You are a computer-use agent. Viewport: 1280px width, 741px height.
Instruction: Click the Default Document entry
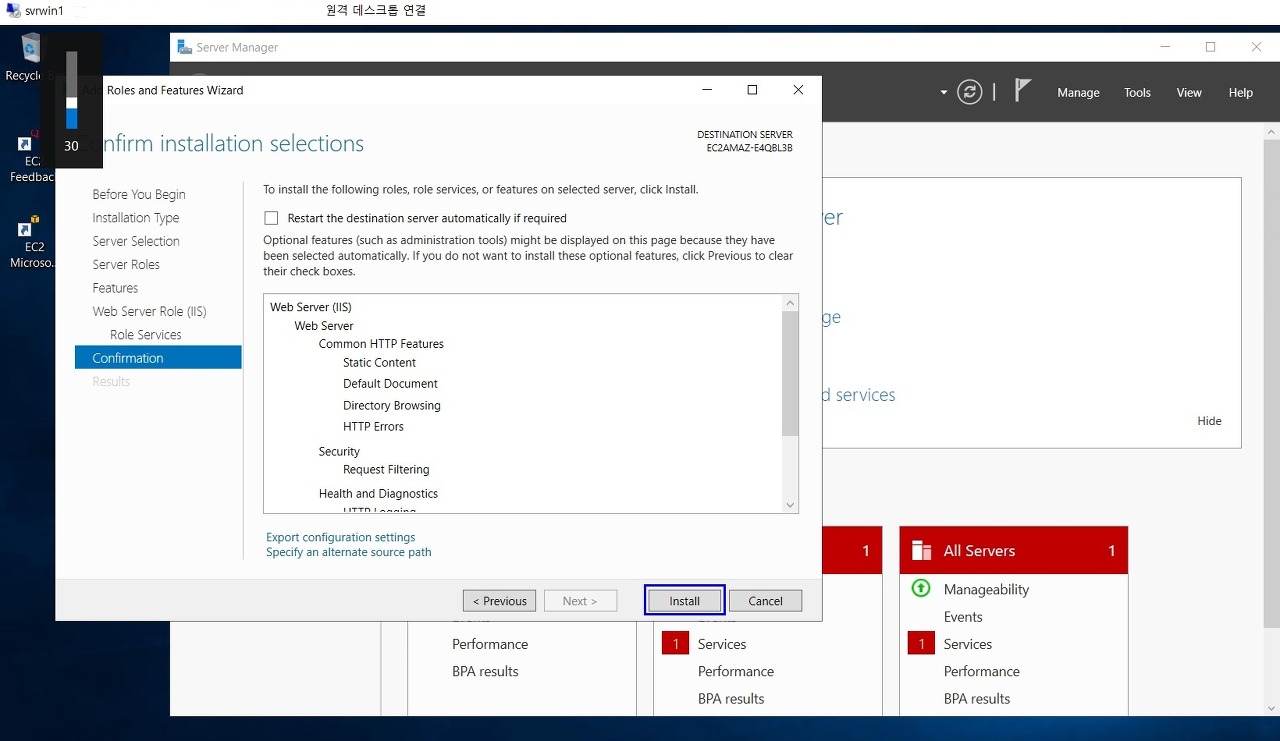pos(390,384)
